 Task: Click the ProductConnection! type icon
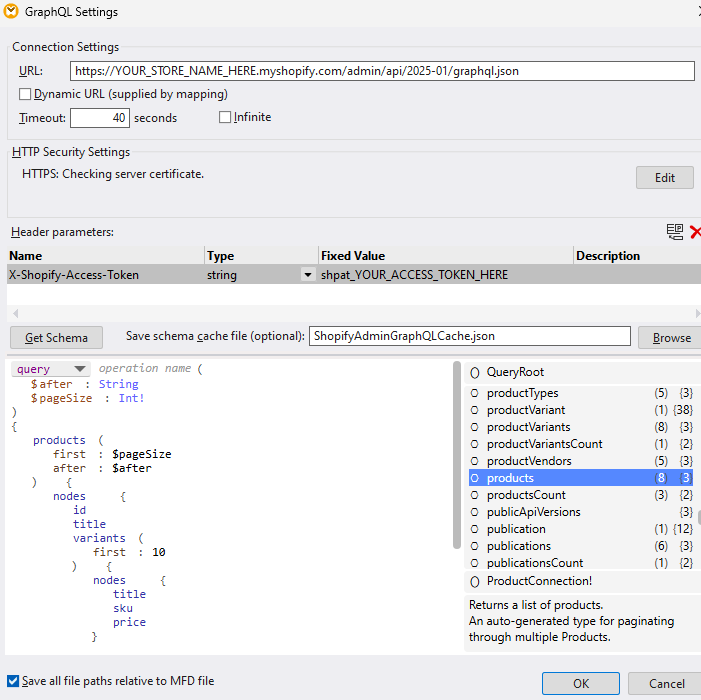pyautogui.click(x=474, y=581)
